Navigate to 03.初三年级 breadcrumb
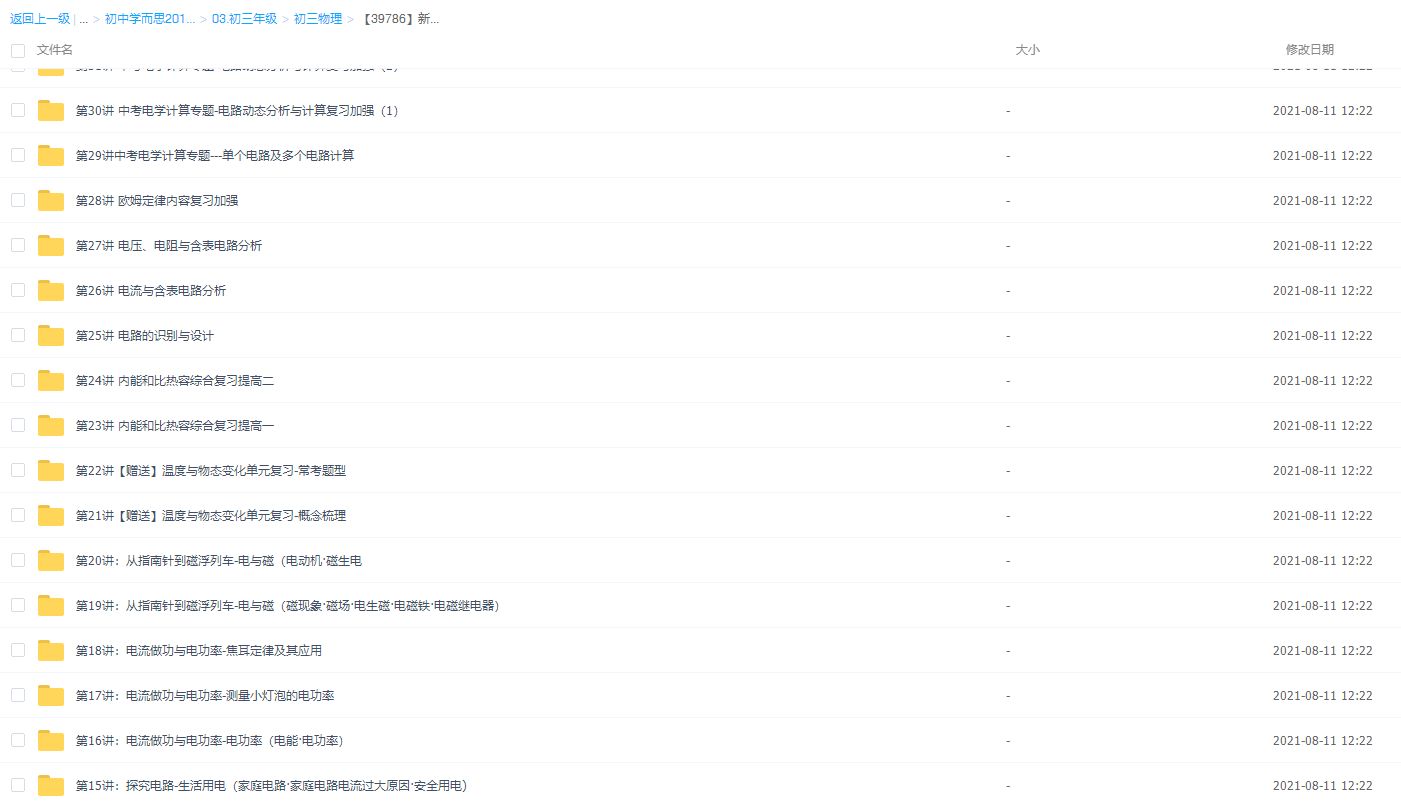1401x801 pixels. click(246, 19)
